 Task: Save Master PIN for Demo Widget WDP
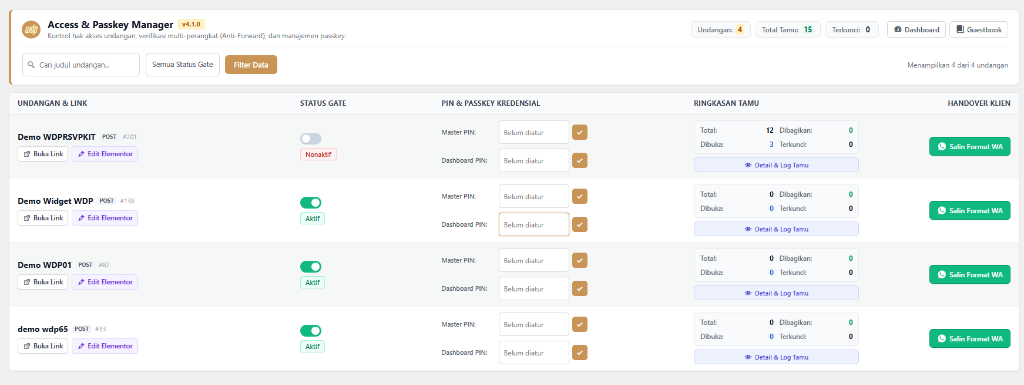pos(580,196)
